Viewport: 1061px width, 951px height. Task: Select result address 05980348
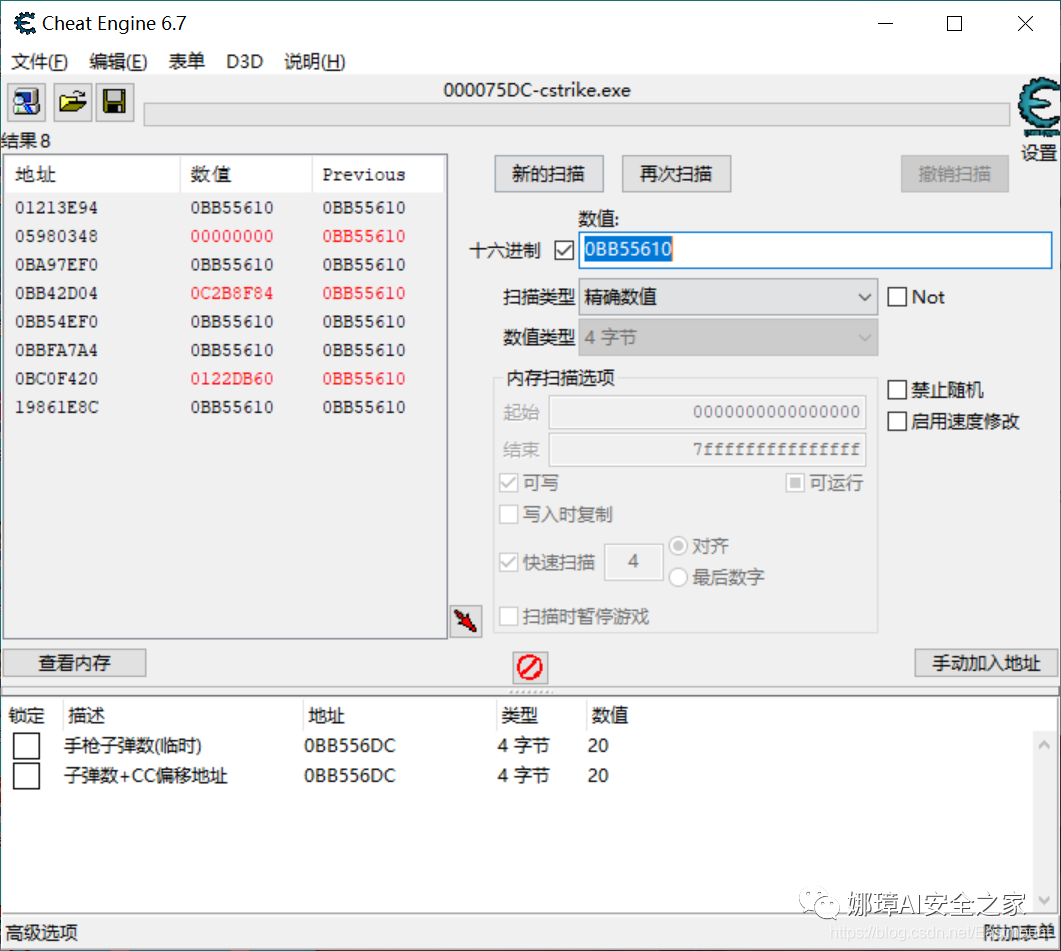56,236
